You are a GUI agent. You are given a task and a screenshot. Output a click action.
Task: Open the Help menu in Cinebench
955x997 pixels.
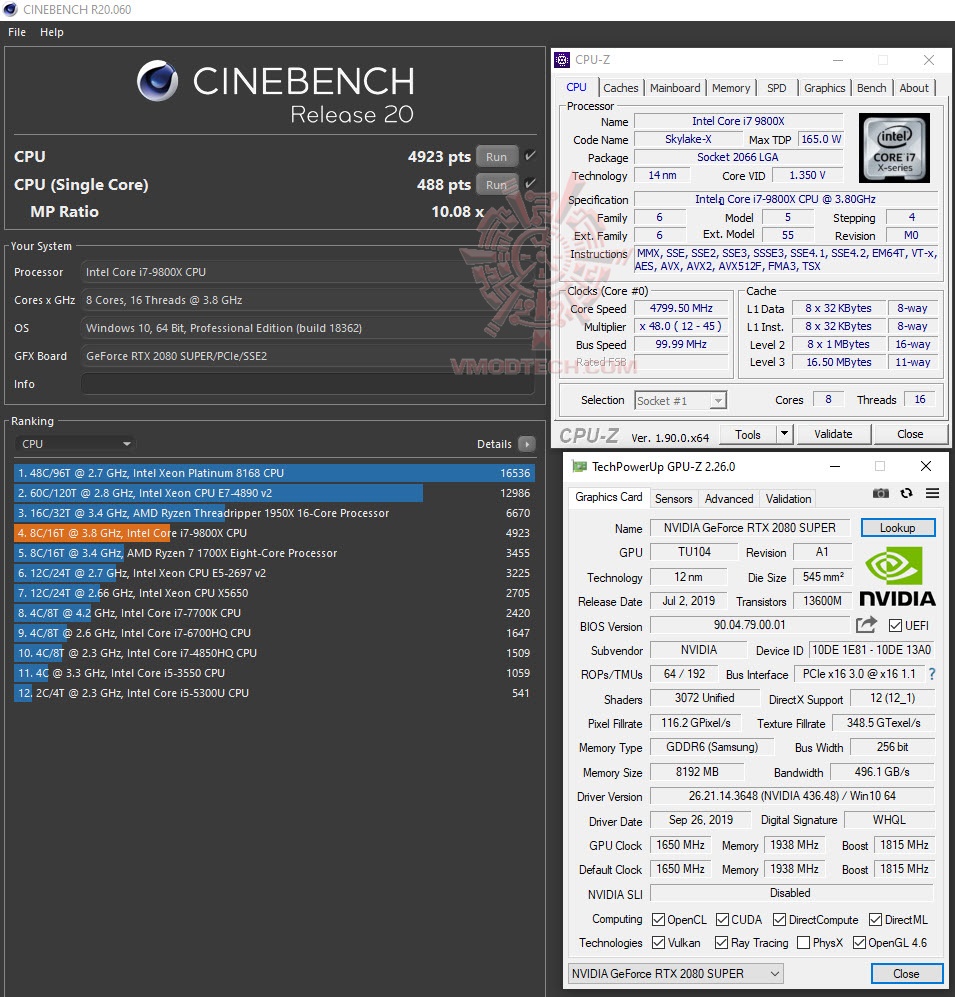click(52, 32)
